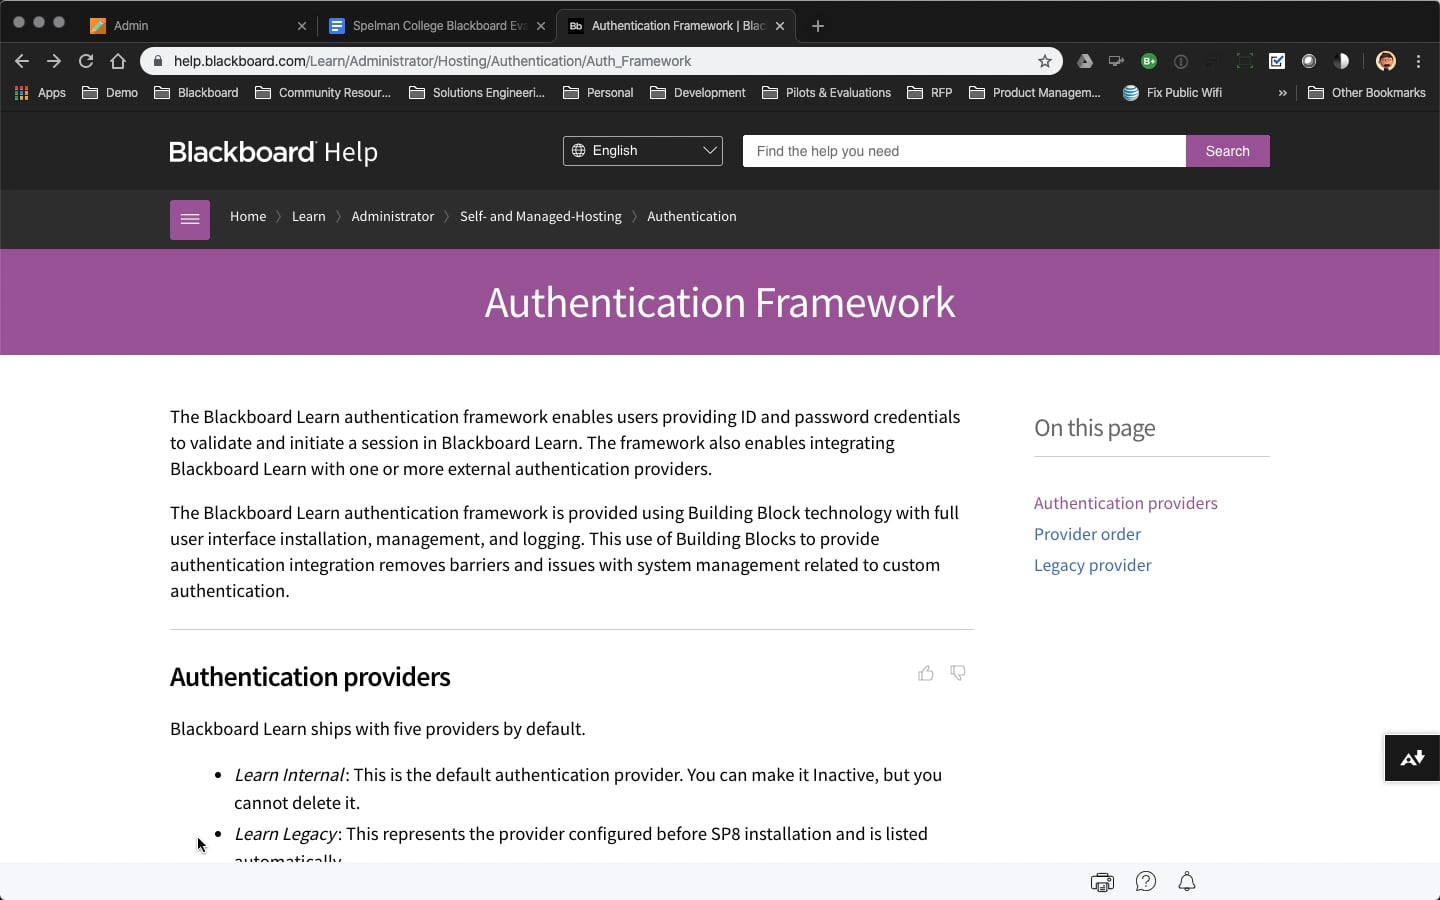Open the Other Bookmarks folder
Viewport: 1440px width, 900px height.
1367,93
